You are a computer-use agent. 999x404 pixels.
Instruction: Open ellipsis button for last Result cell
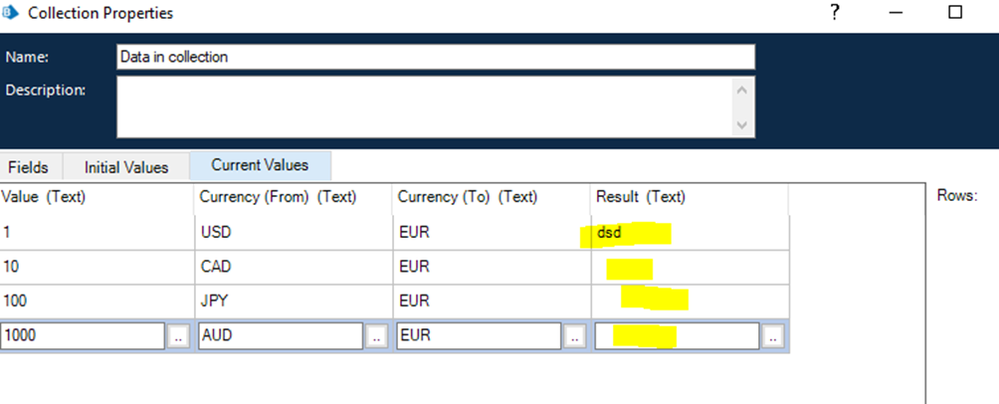pos(773,337)
